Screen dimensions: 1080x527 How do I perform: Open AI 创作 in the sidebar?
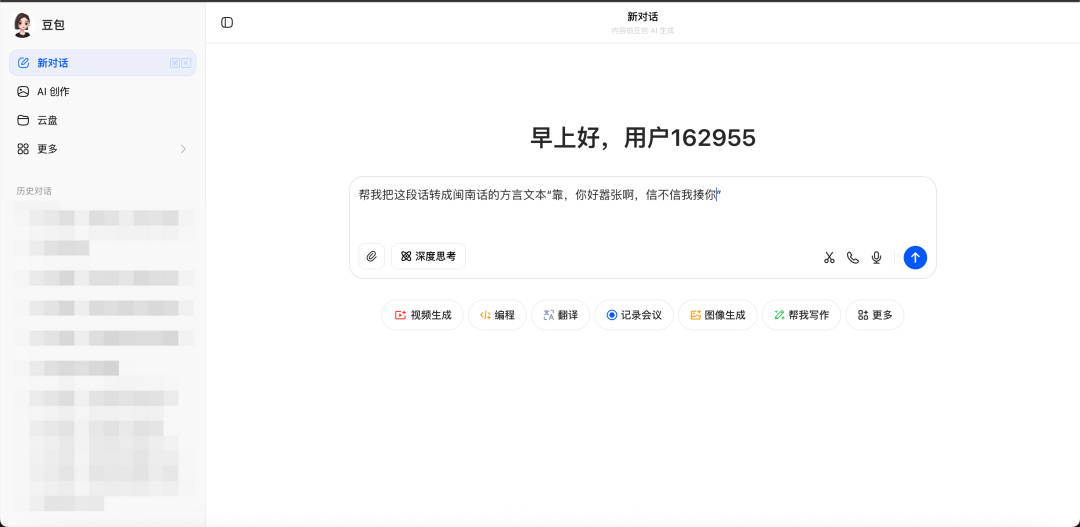pyautogui.click(x=103, y=92)
